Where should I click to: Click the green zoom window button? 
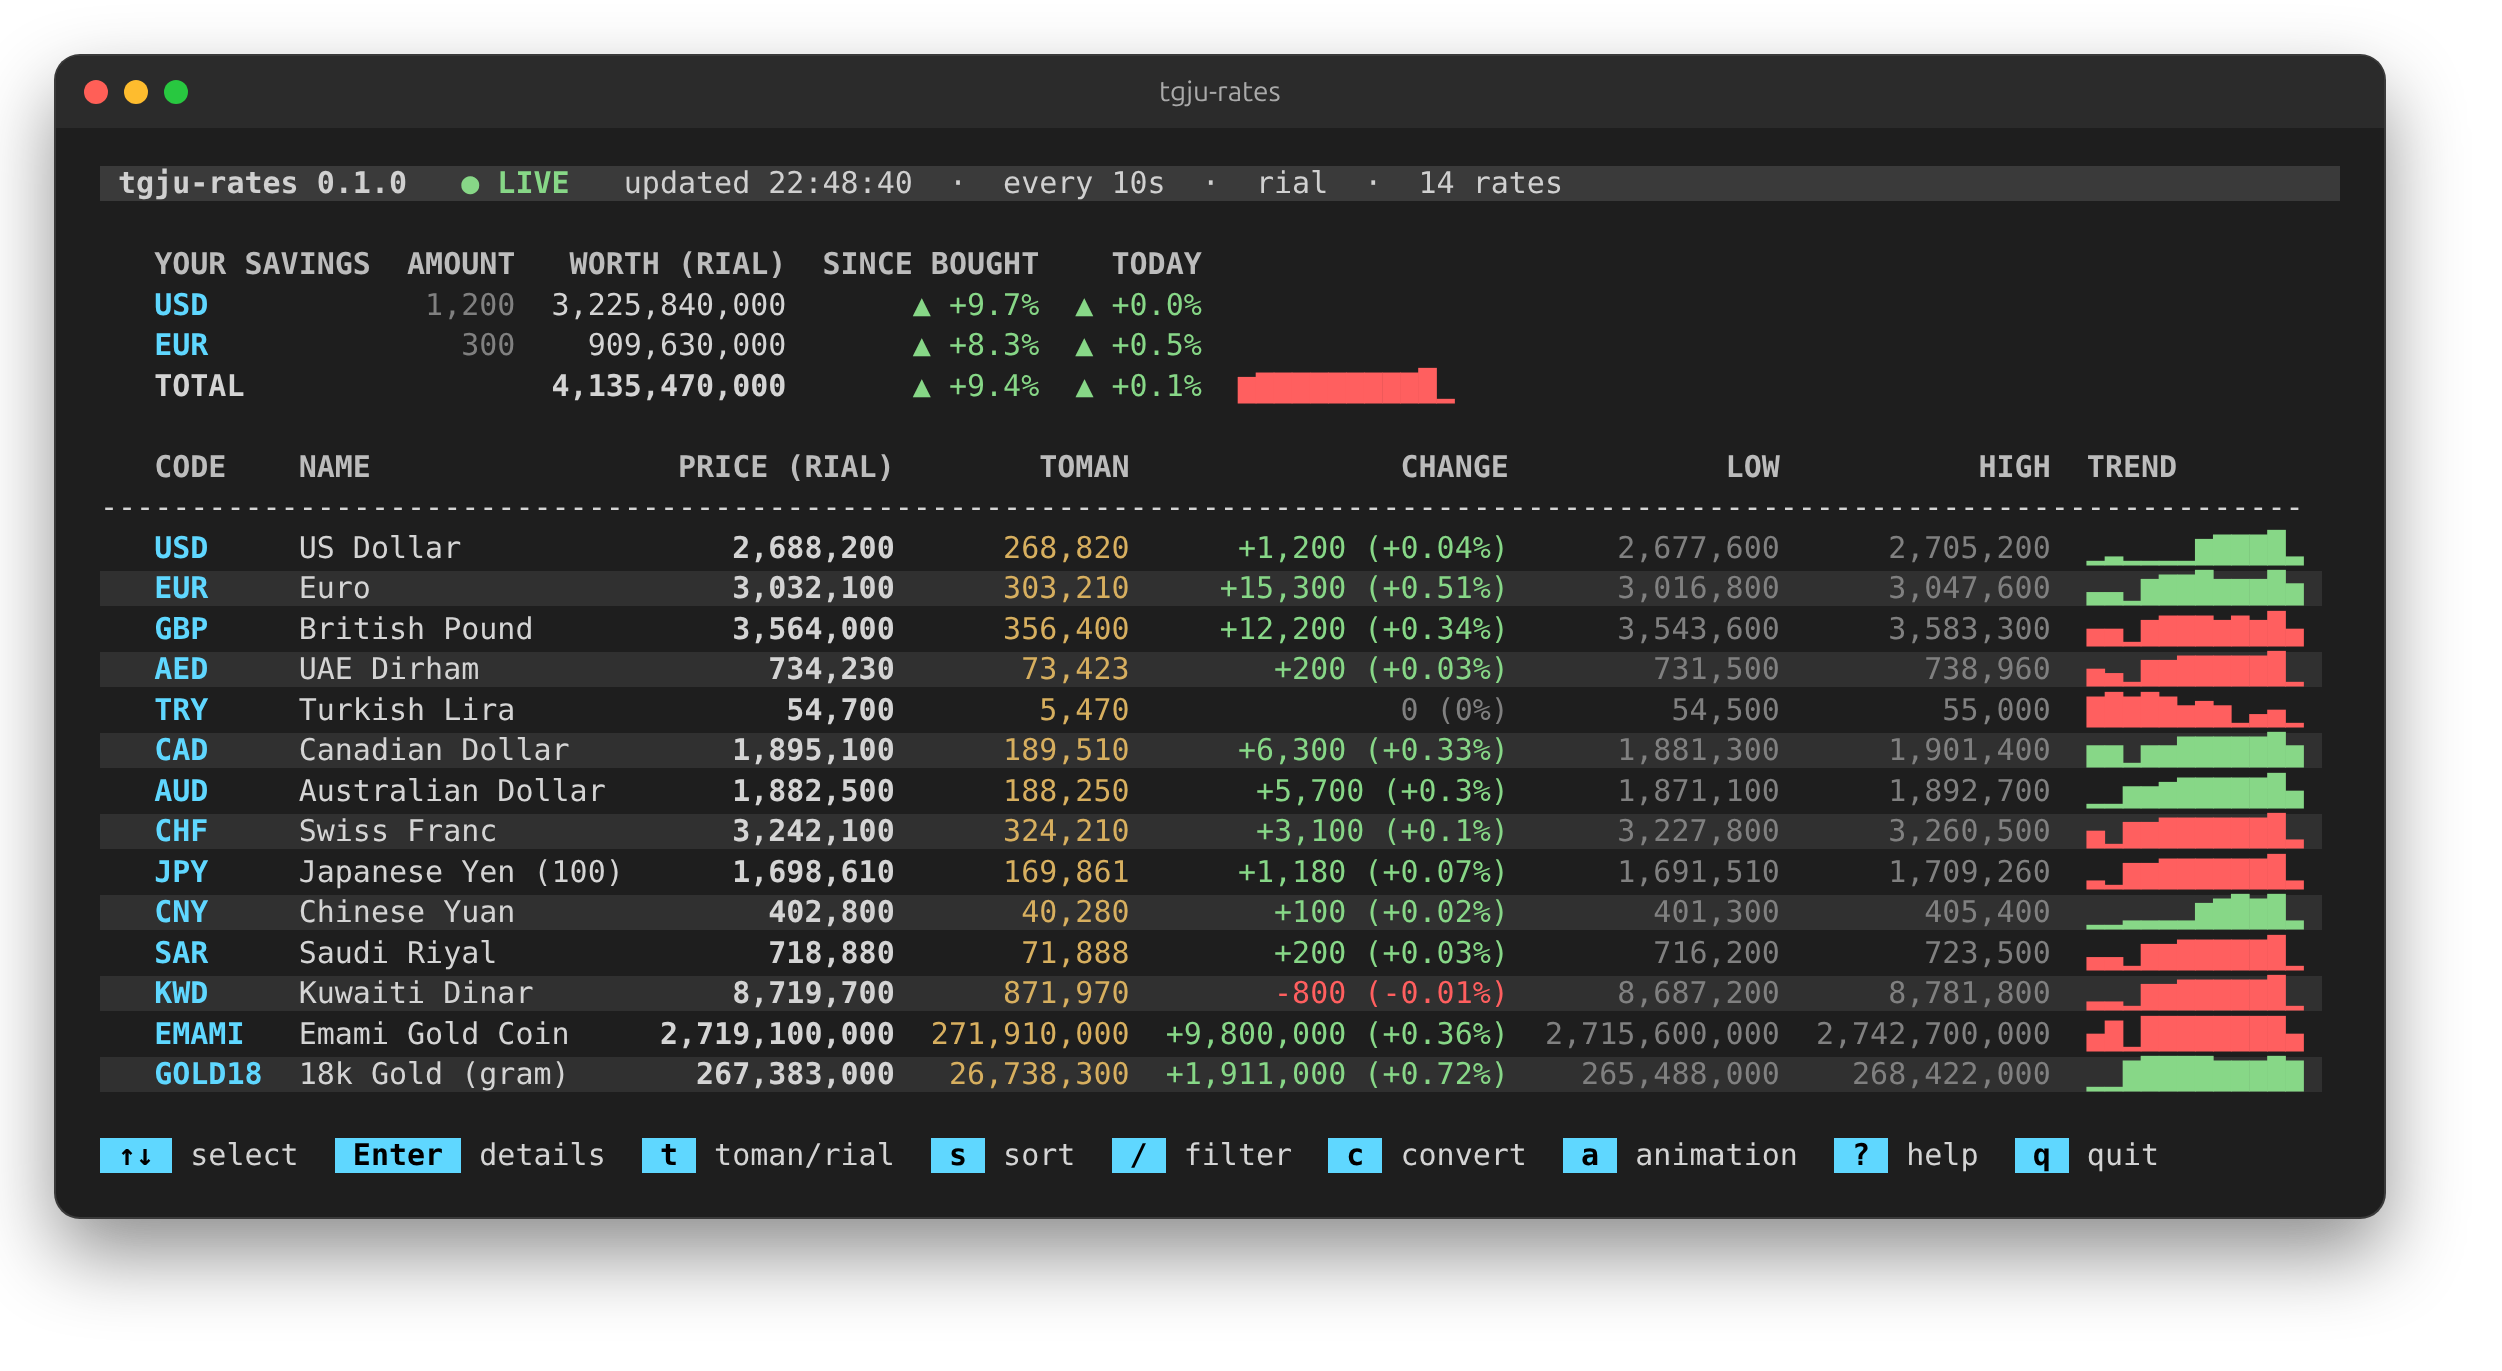176,92
